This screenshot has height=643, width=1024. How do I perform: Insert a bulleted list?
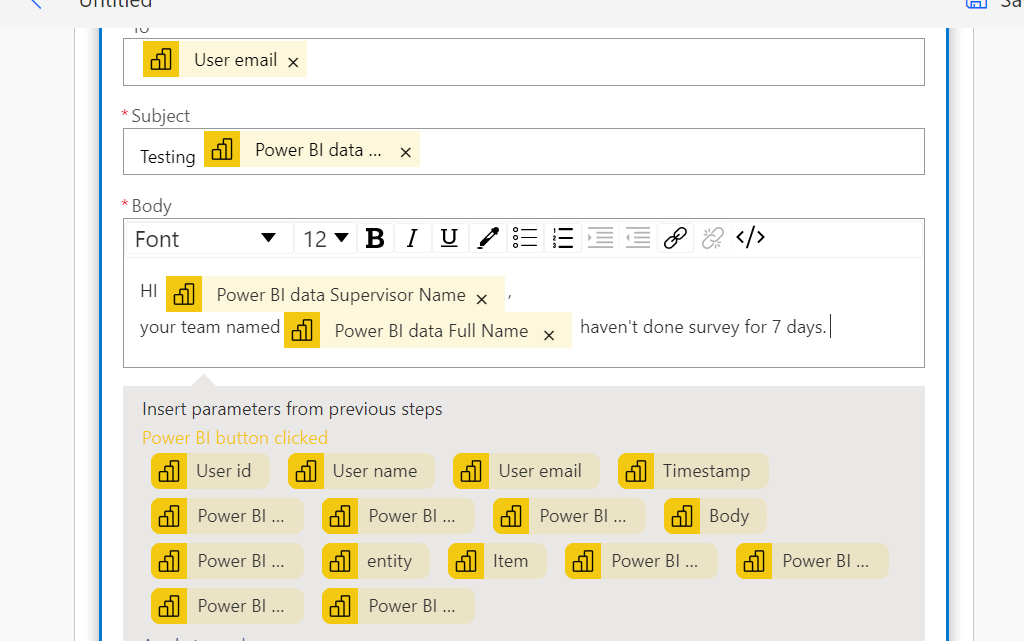[x=525, y=238]
